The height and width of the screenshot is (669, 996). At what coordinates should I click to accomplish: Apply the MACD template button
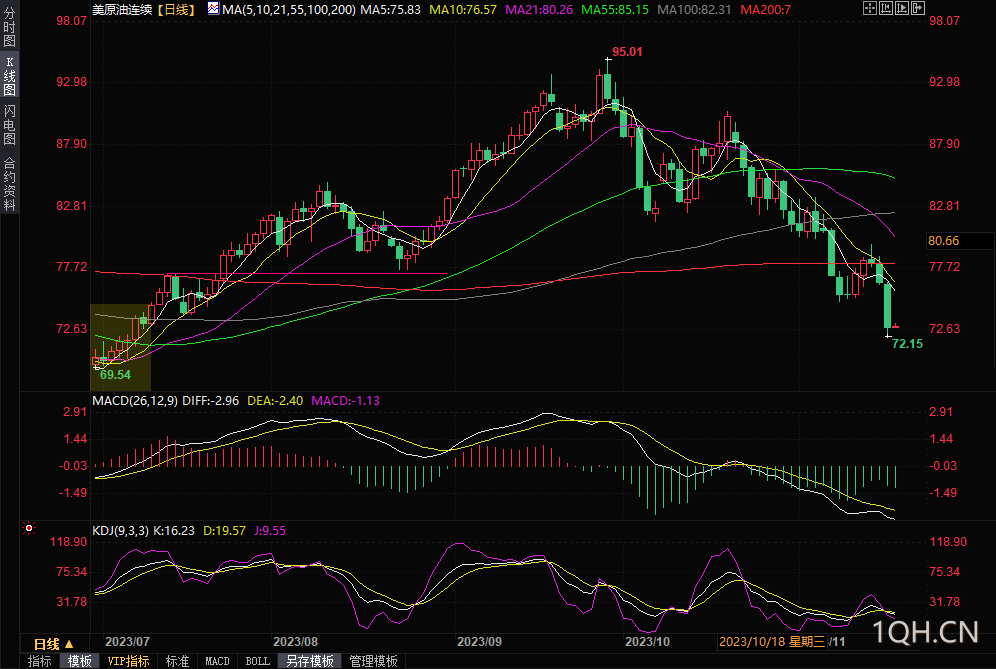[217, 661]
